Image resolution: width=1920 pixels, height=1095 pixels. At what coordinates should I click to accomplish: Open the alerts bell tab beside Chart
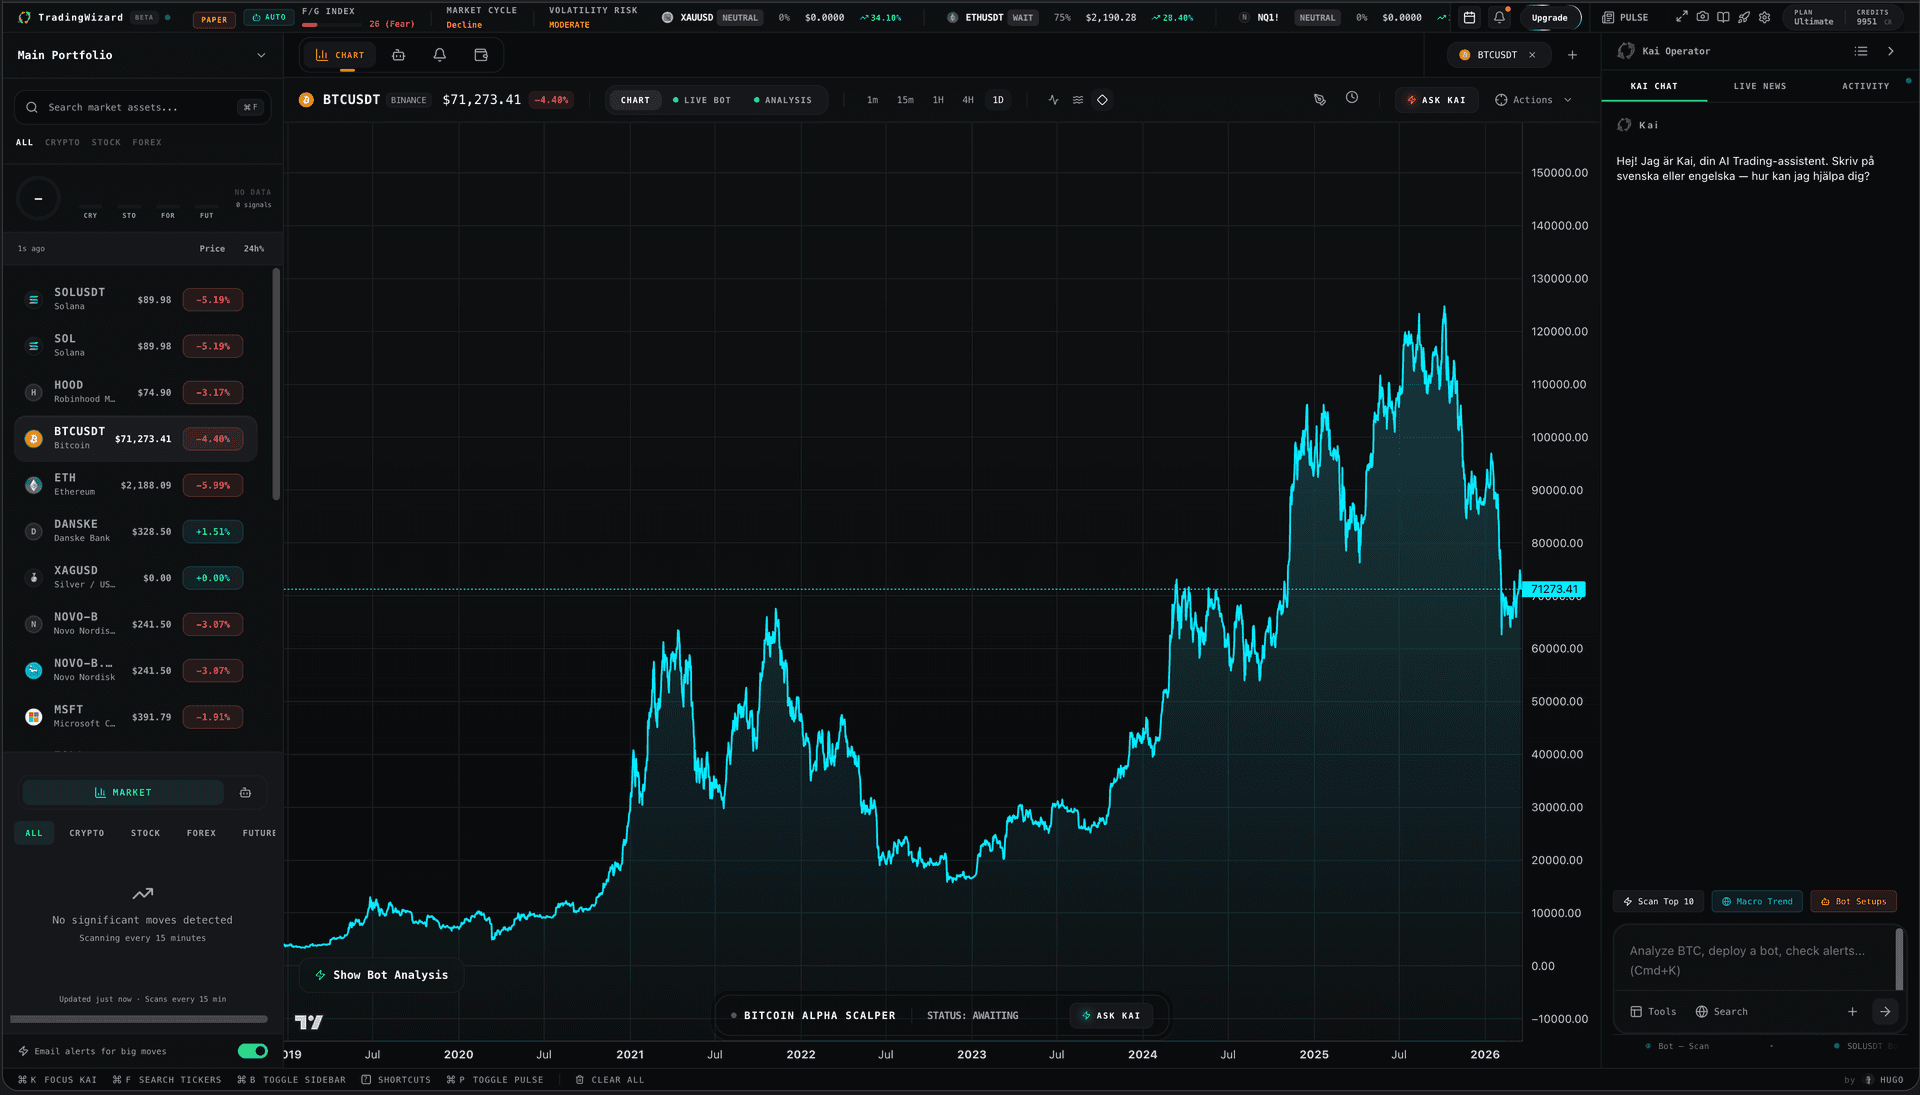click(x=439, y=55)
